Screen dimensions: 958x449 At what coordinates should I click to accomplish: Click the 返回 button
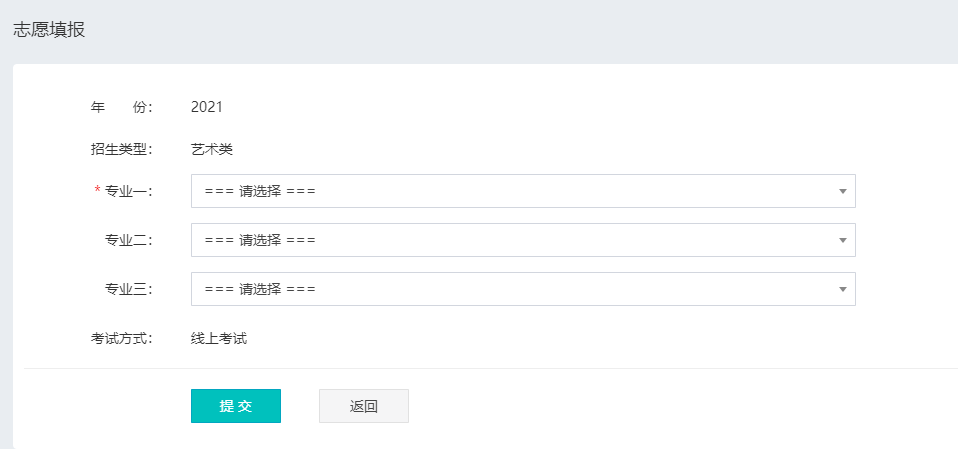click(363, 406)
